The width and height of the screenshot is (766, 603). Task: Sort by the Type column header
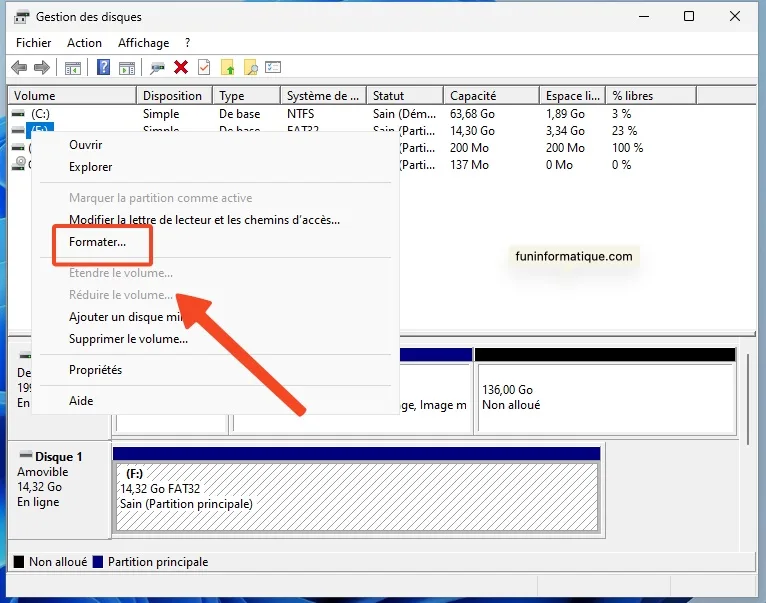[247, 96]
